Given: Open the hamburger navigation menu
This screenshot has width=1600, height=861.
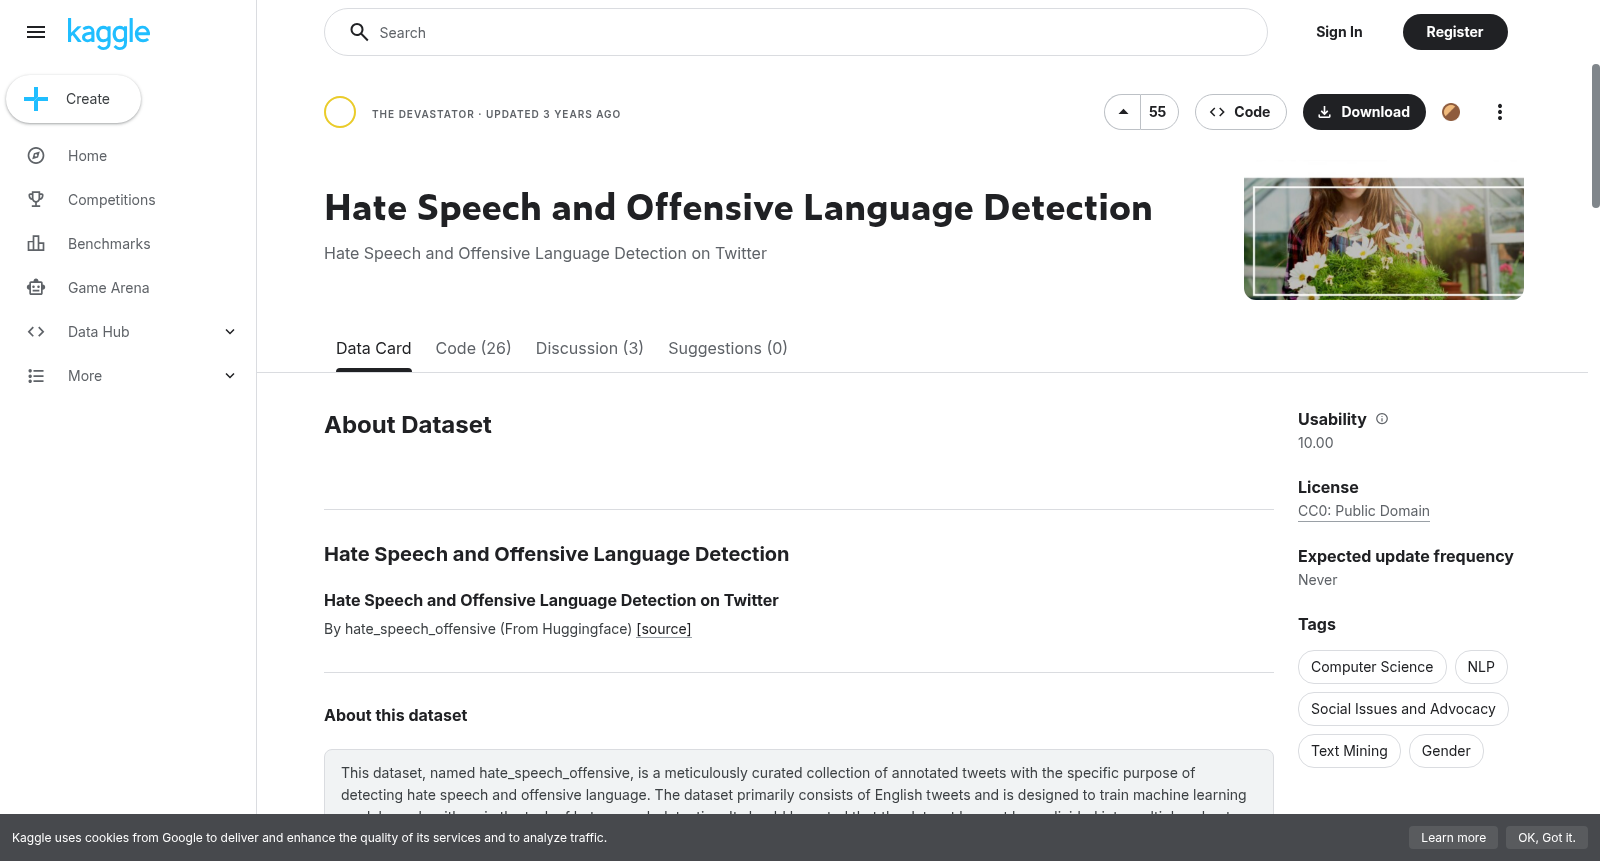Looking at the screenshot, I should (36, 32).
